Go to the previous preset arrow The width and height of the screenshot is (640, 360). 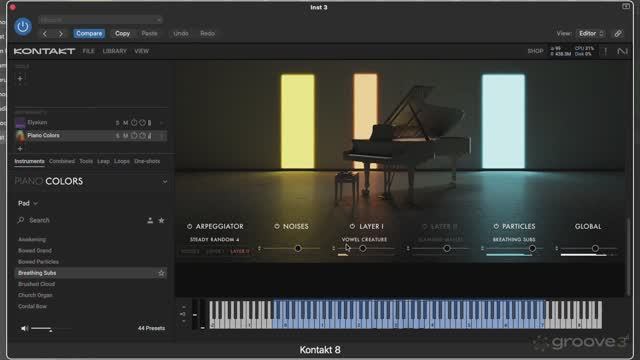45,34
